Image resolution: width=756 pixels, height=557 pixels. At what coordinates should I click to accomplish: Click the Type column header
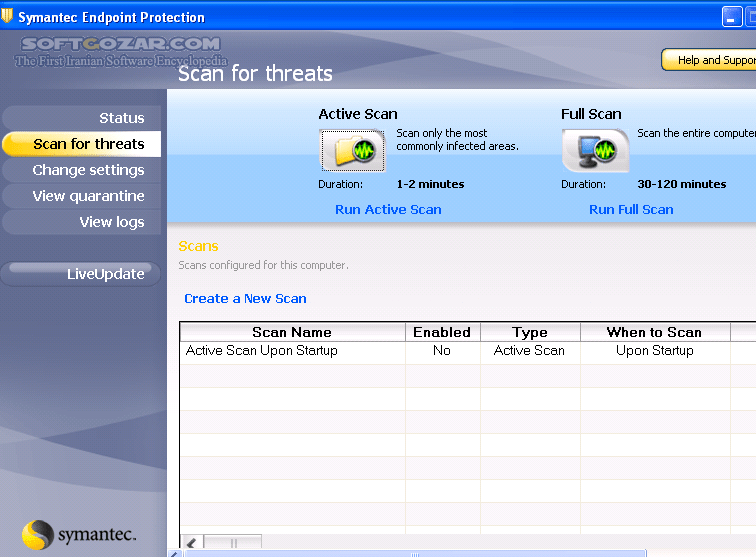tap(530, 332)
